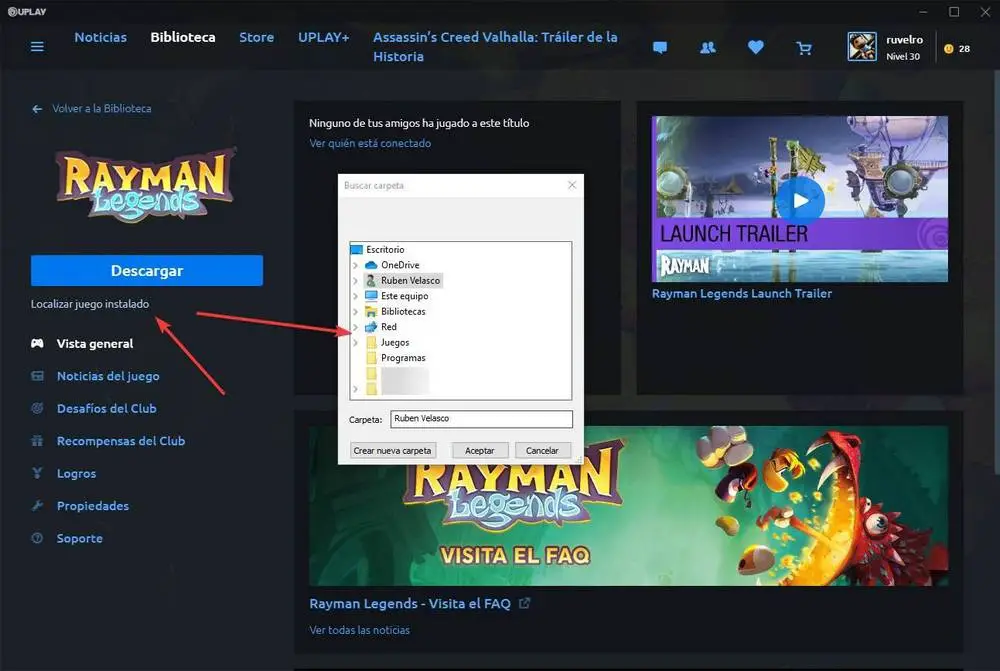Screen dimensions: 1000x671
Task: Click Ver todas las noticias link
Action: click(x=360, y=630)
